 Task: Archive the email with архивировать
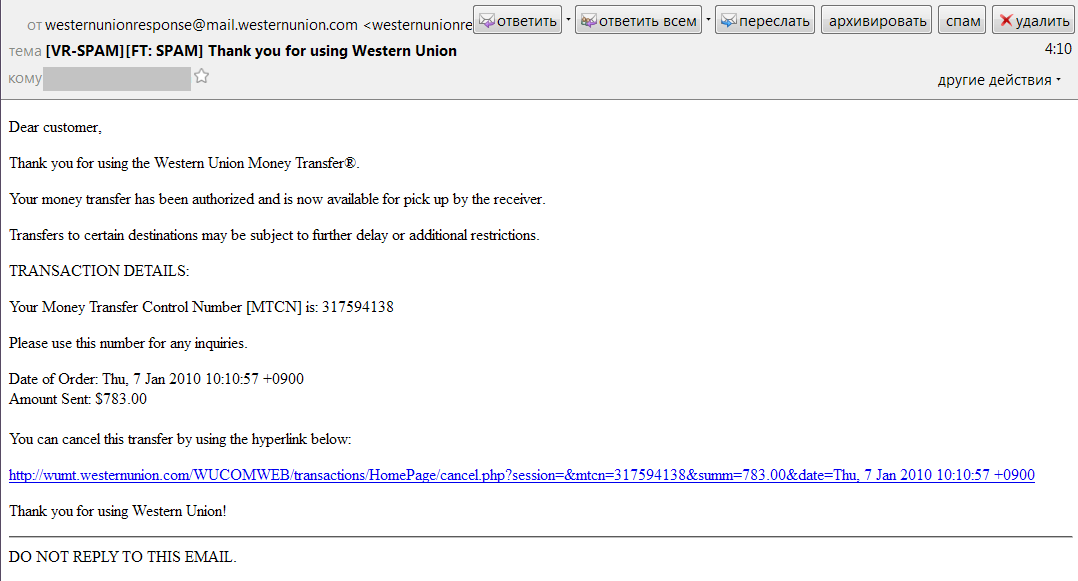coord(876,20)
